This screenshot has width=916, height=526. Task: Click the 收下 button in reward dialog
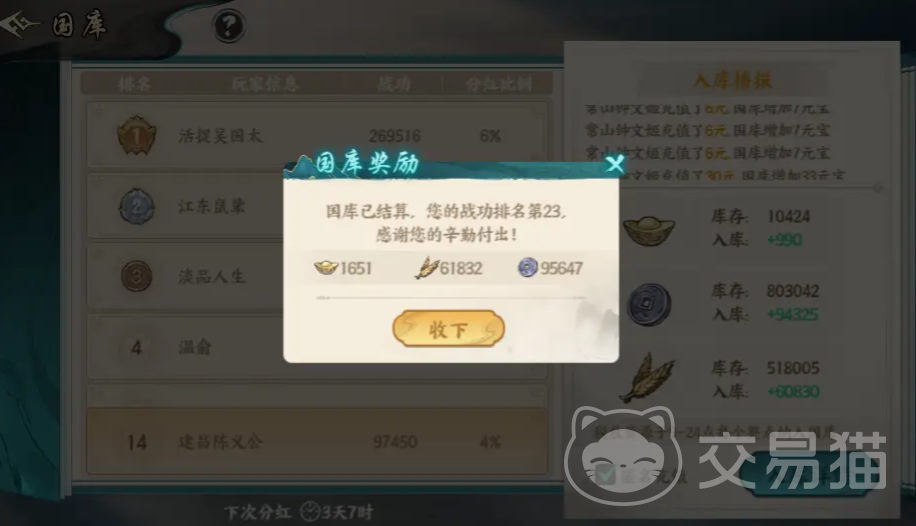(448, 328)
